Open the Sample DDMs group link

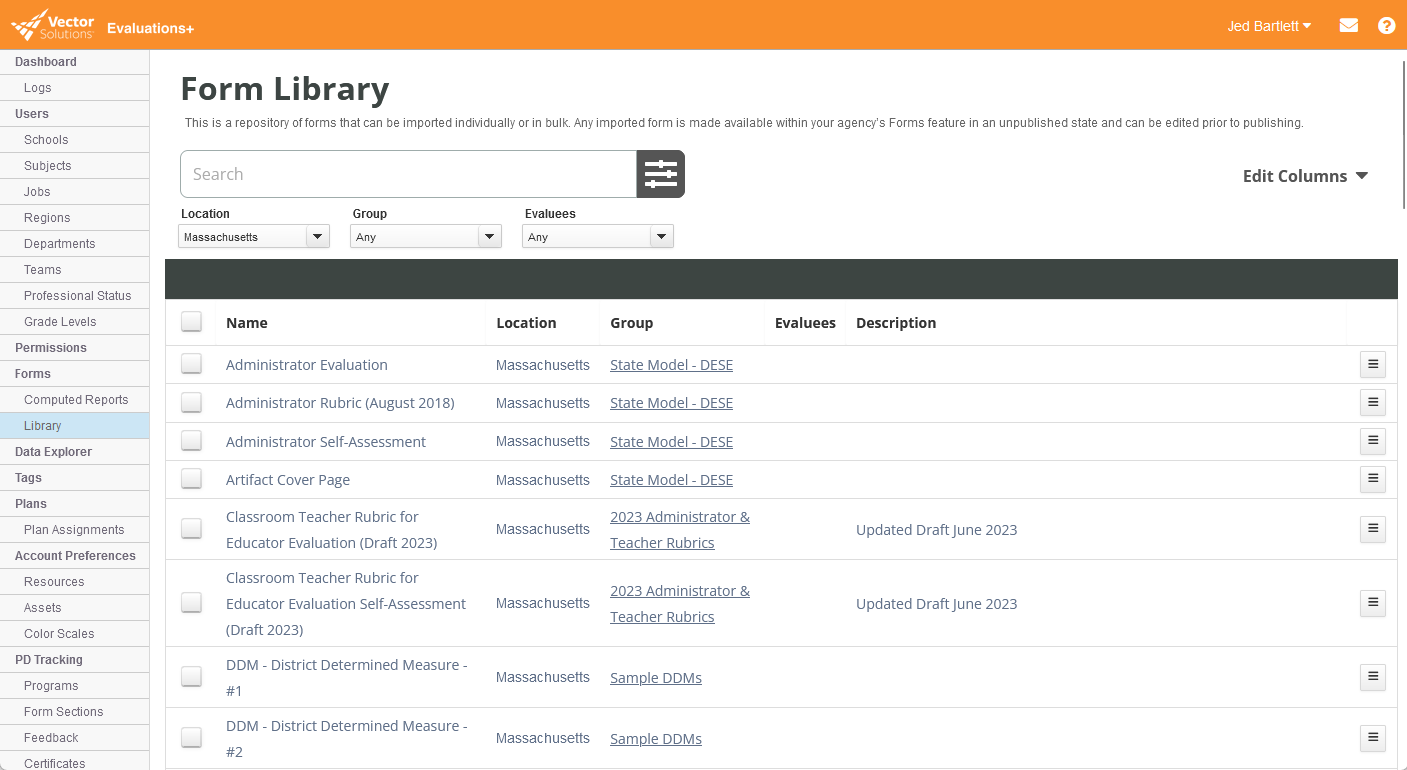click(655, 678)
